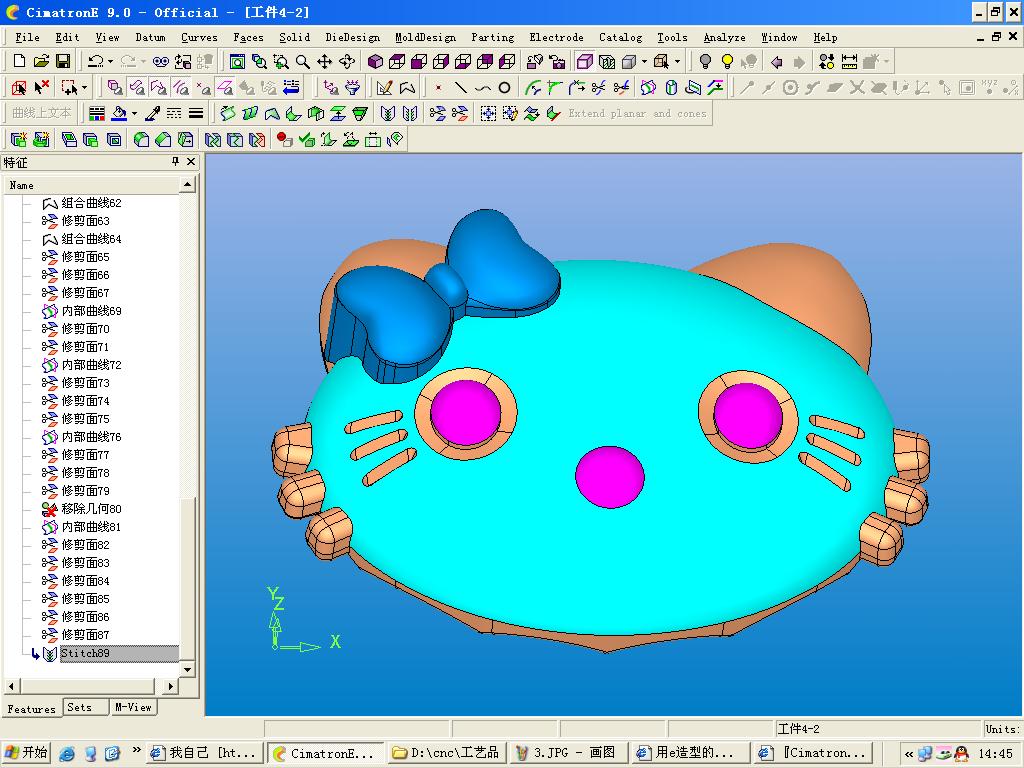Image resolution: width=1024 pixels, height=768 pixels.
Task: Open the Electrode menu
Action: point(556,37)
